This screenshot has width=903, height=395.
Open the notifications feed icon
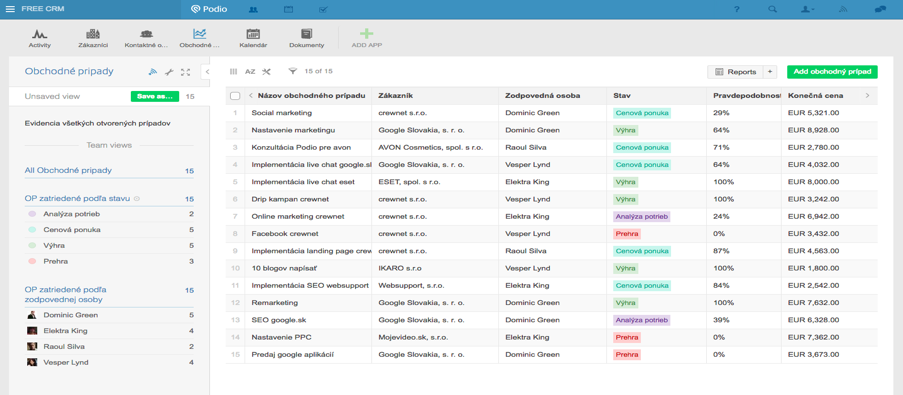pyautogui.click(x=844, y=9)
